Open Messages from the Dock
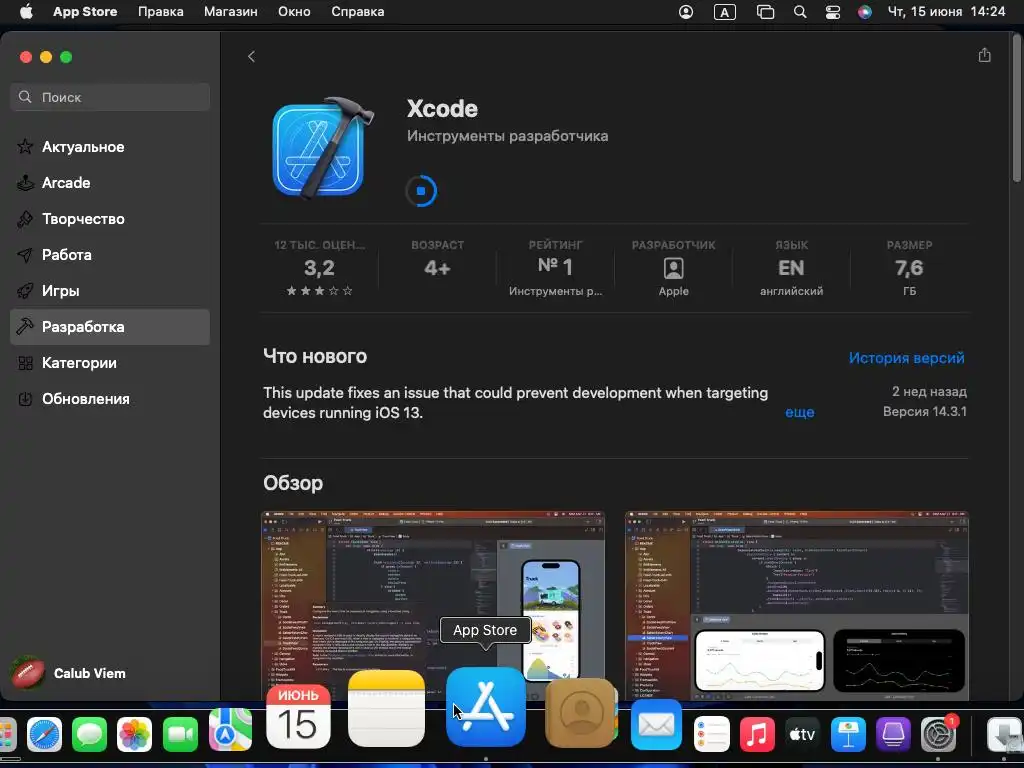Screen dimensions: 1024x768 (89, 733)
